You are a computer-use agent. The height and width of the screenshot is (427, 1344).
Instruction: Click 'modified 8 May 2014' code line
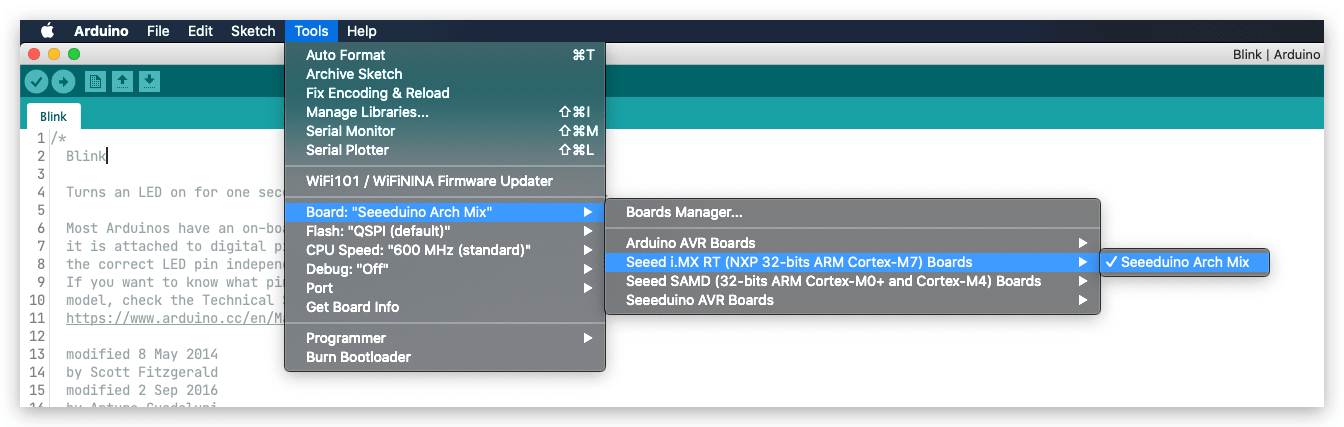[x=142, y=354]
